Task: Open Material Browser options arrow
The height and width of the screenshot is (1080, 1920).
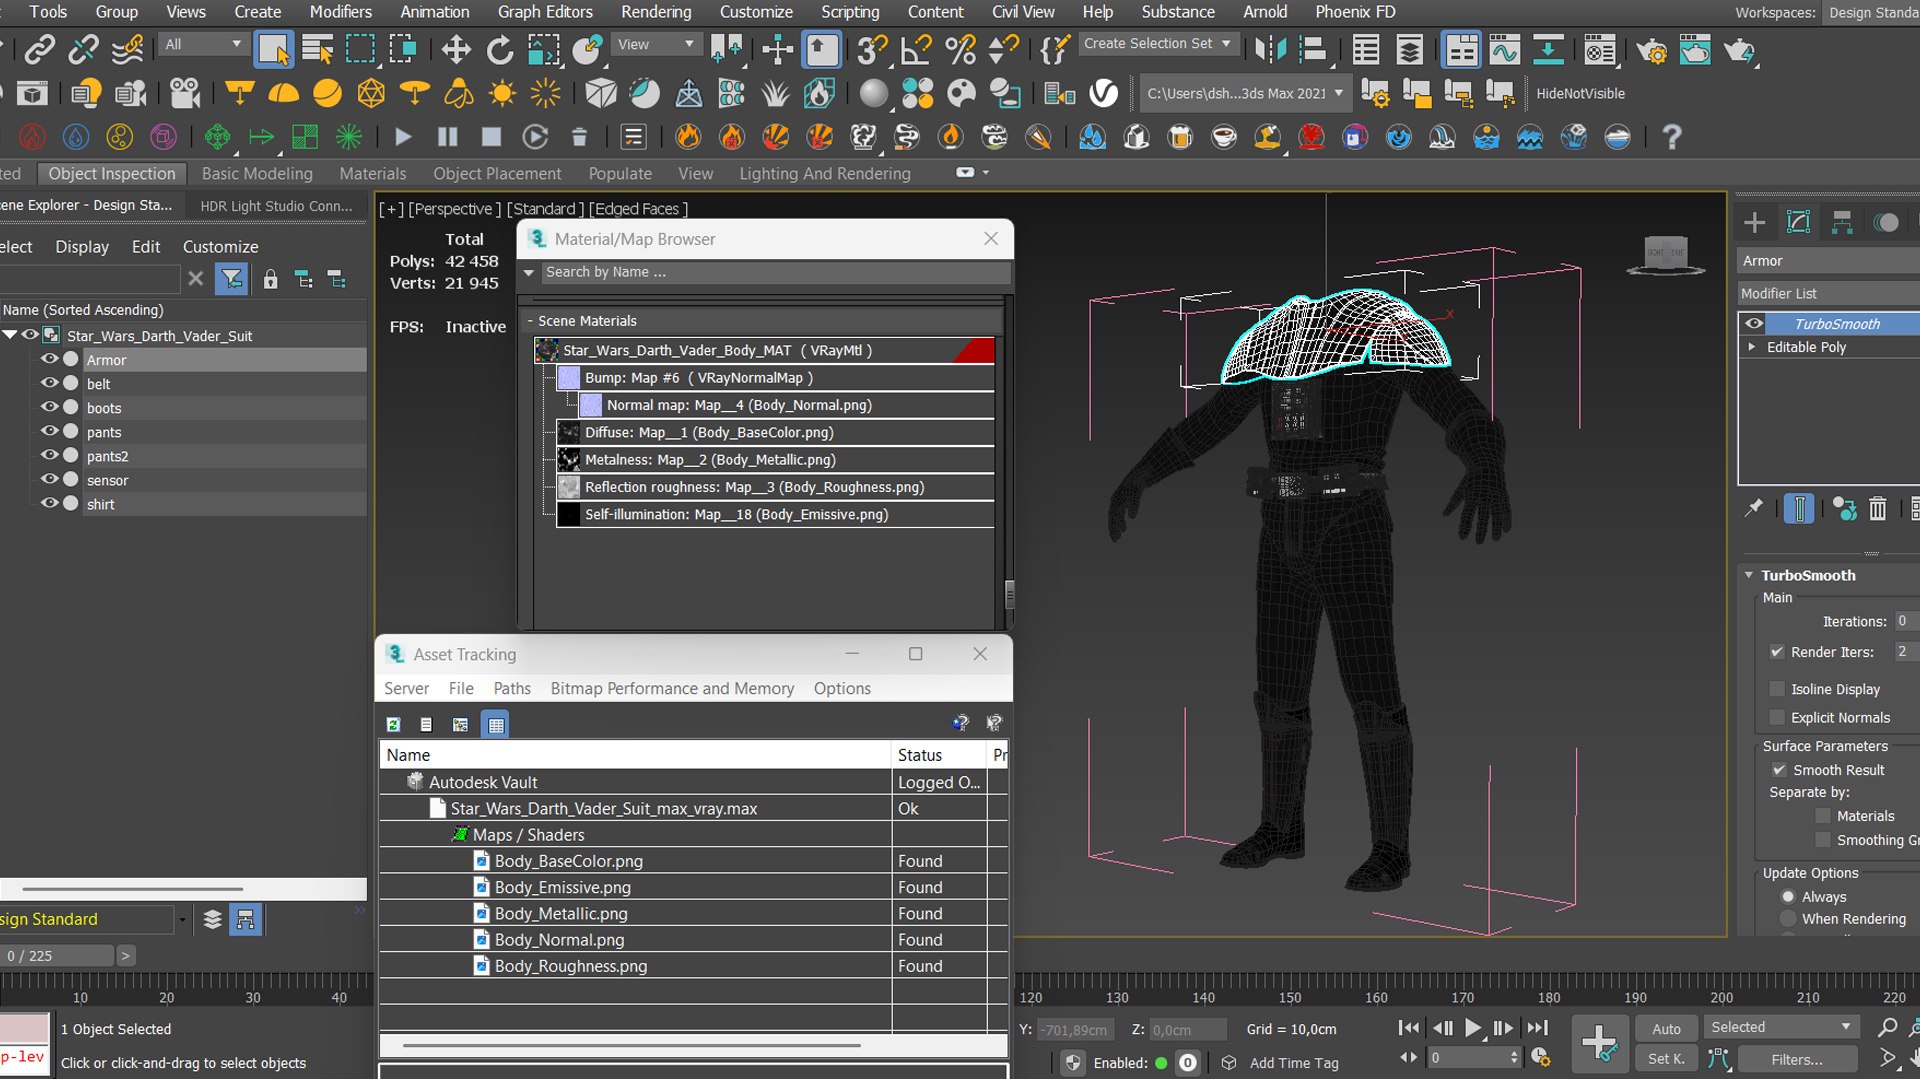Action: pos(529,272)
